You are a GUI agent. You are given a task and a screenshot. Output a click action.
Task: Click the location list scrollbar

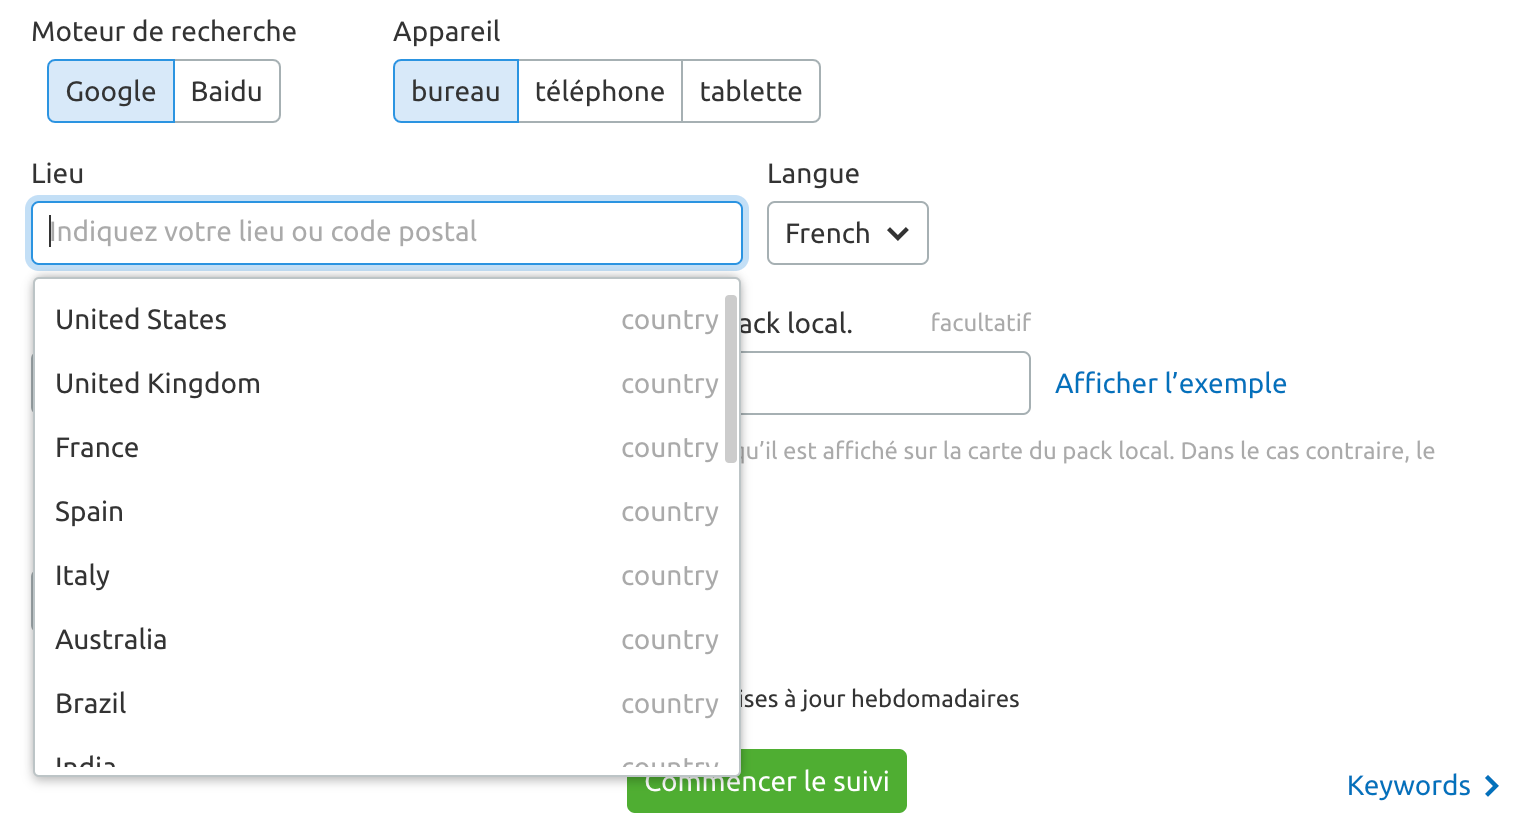tap(731, 378)
